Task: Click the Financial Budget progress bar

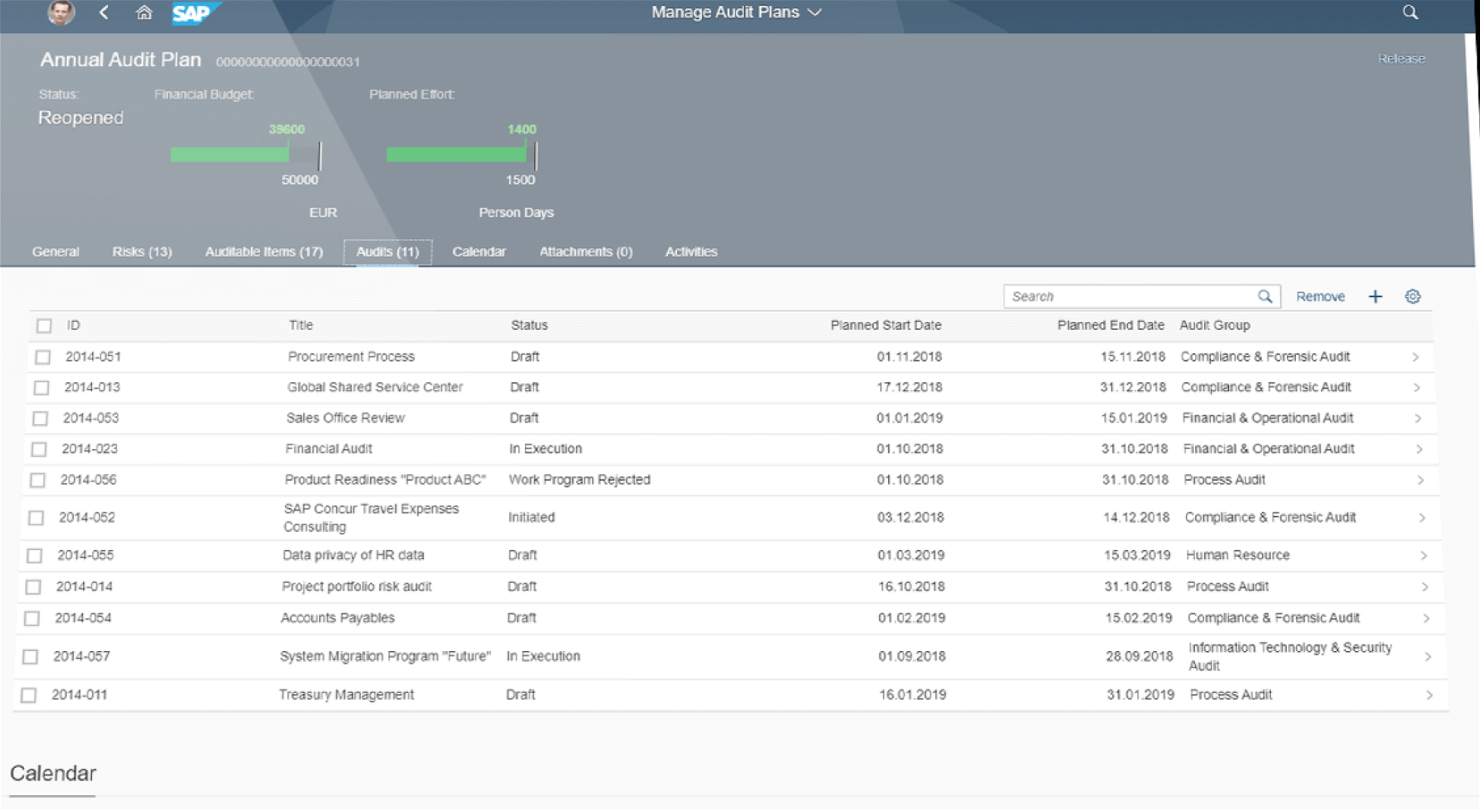Action: click(245, 155)
